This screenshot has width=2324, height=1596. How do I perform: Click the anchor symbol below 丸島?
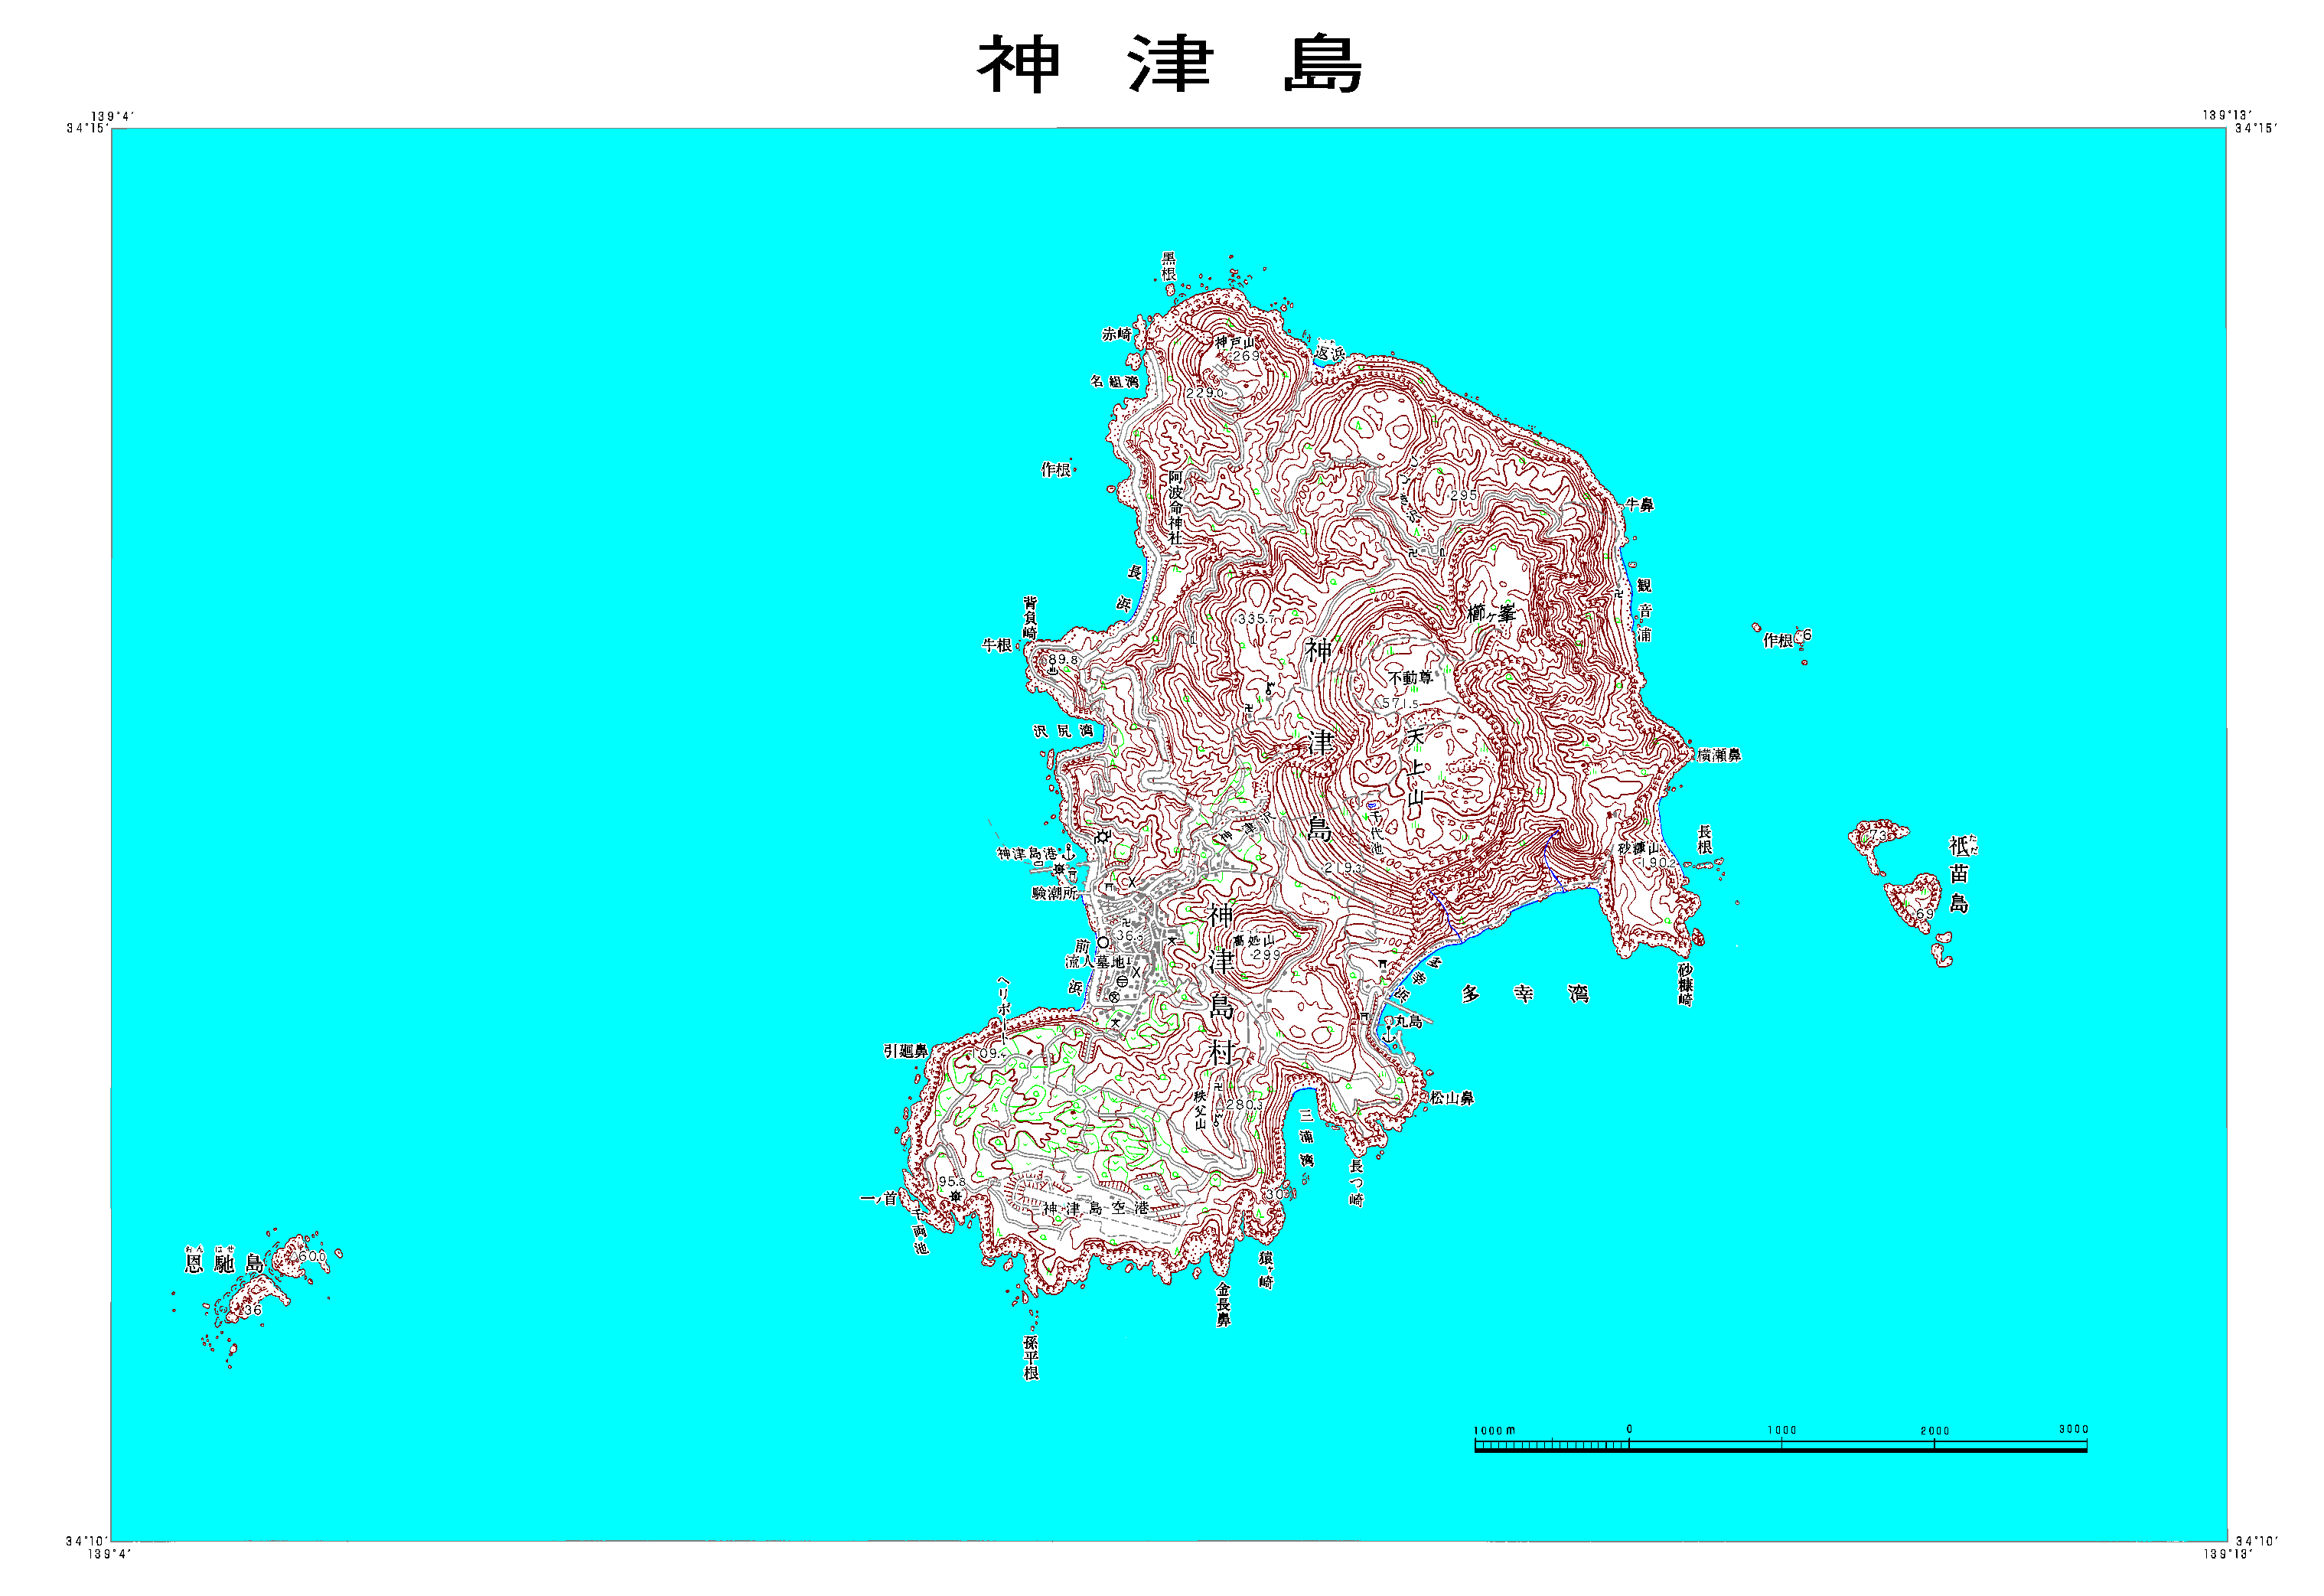coord(1389,1035)
